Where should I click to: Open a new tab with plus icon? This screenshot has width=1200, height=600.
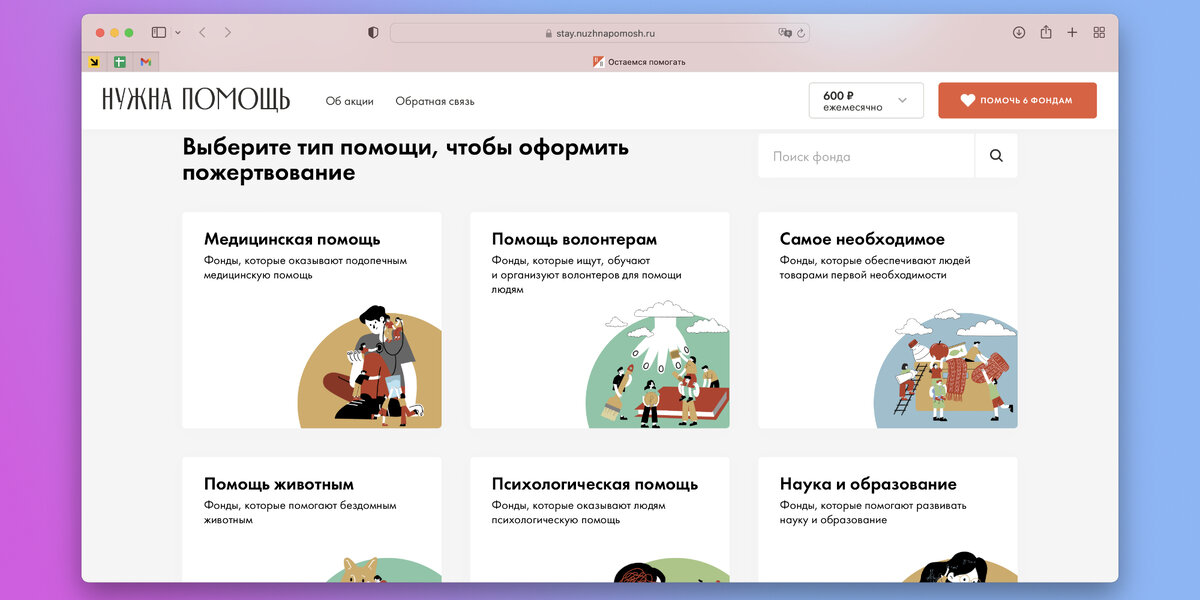coord(1072,32)
